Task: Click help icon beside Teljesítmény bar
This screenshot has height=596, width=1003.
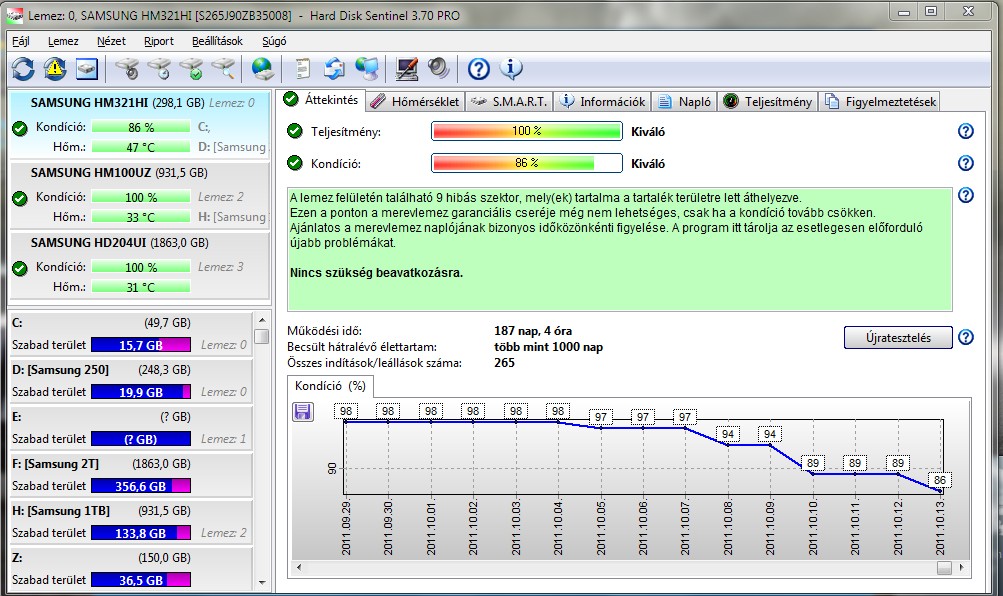Action: point(965,131)
